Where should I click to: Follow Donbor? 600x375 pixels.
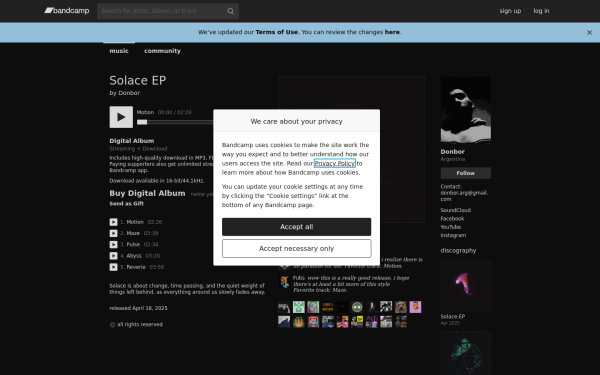click(x=466, y=173)
